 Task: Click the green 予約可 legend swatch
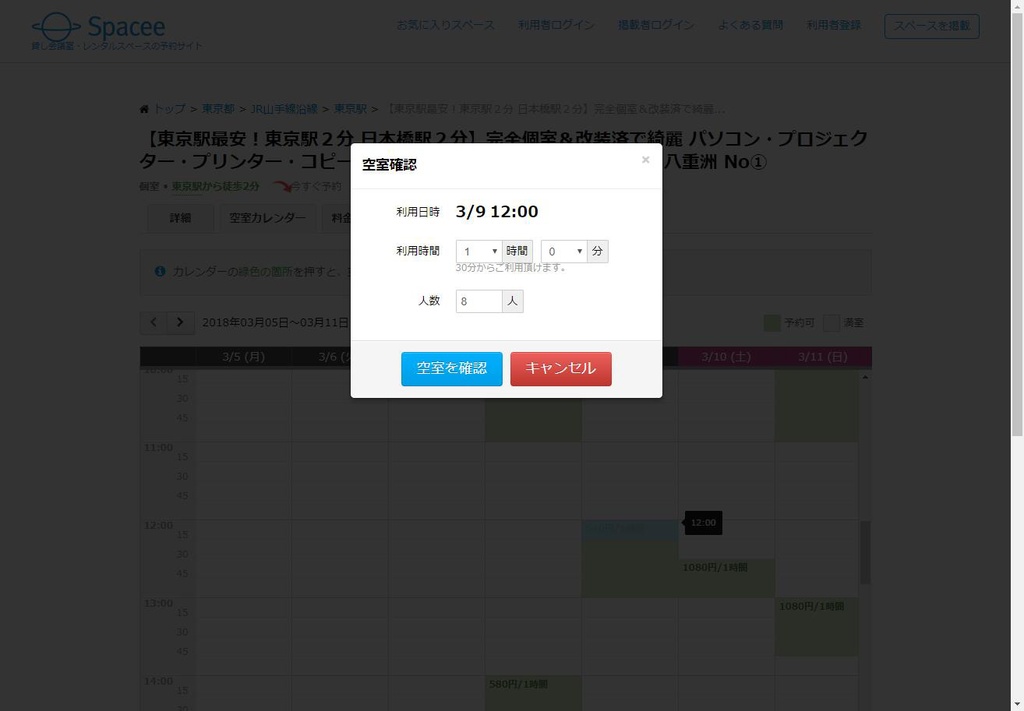tap(772, 323)
